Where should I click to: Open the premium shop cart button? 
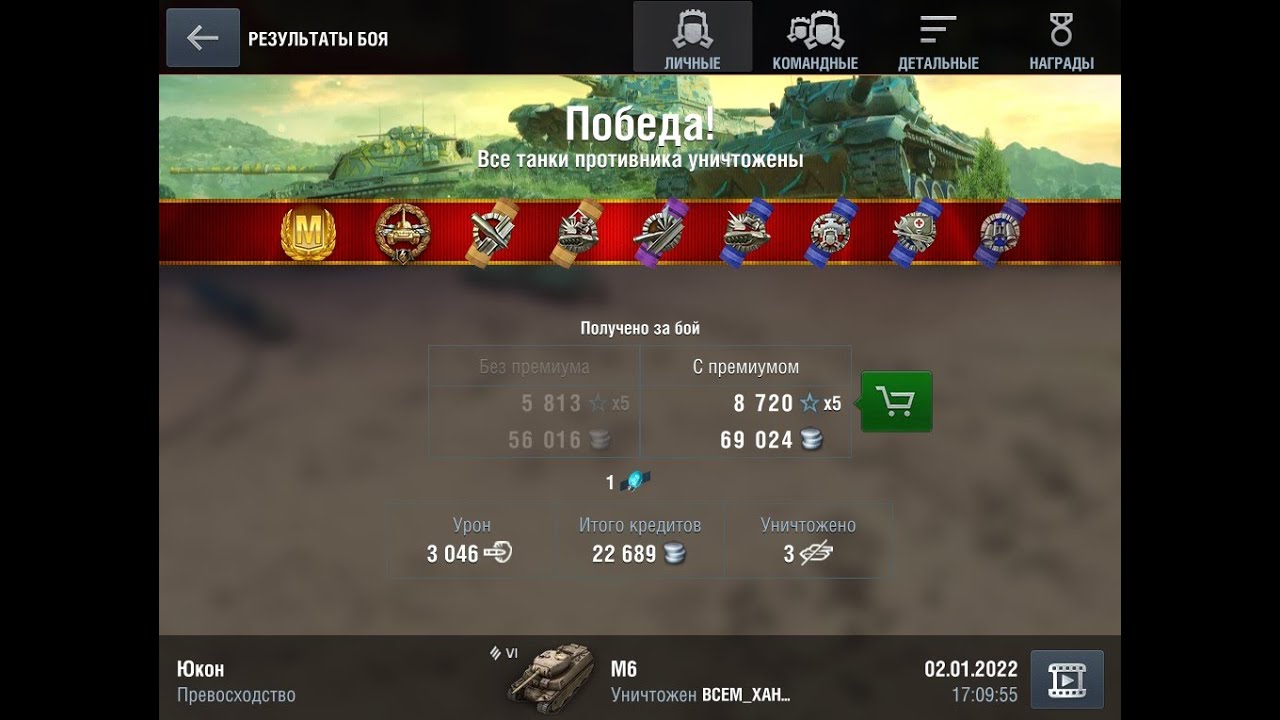[x=896, y=402]
